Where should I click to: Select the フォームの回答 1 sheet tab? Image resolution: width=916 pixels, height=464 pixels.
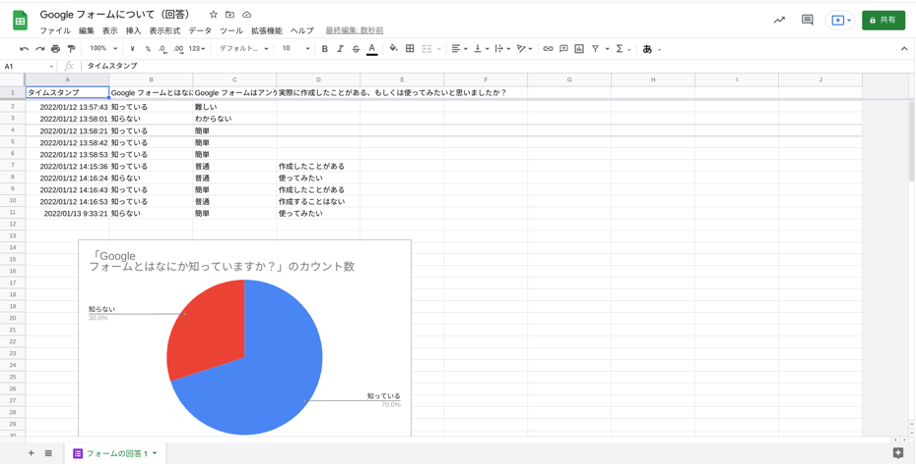click(x=115, y=453)
